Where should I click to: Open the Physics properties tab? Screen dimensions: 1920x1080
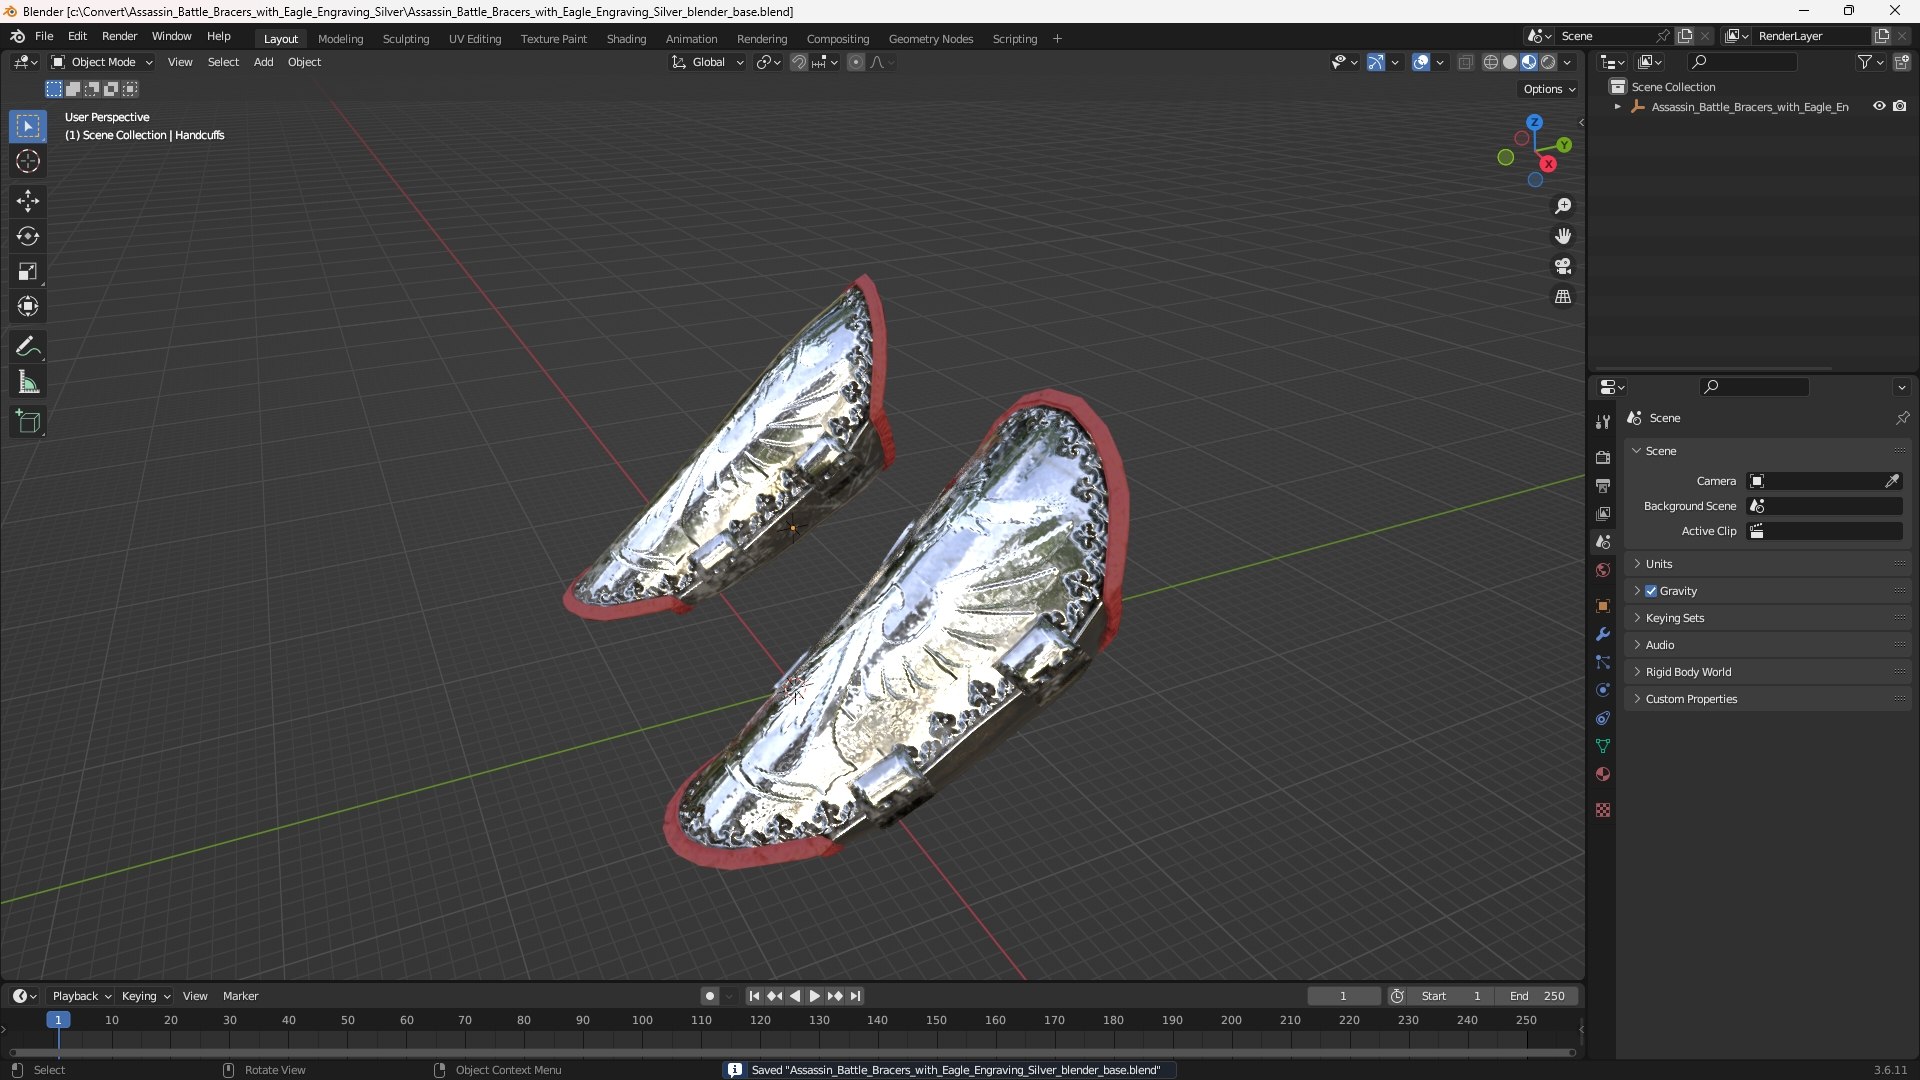click(x=1603, y=690)
